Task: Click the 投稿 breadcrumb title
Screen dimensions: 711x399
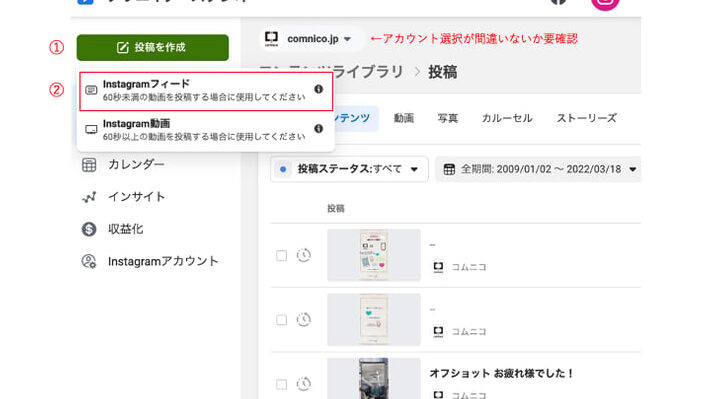Action: (x=443, y=72)
